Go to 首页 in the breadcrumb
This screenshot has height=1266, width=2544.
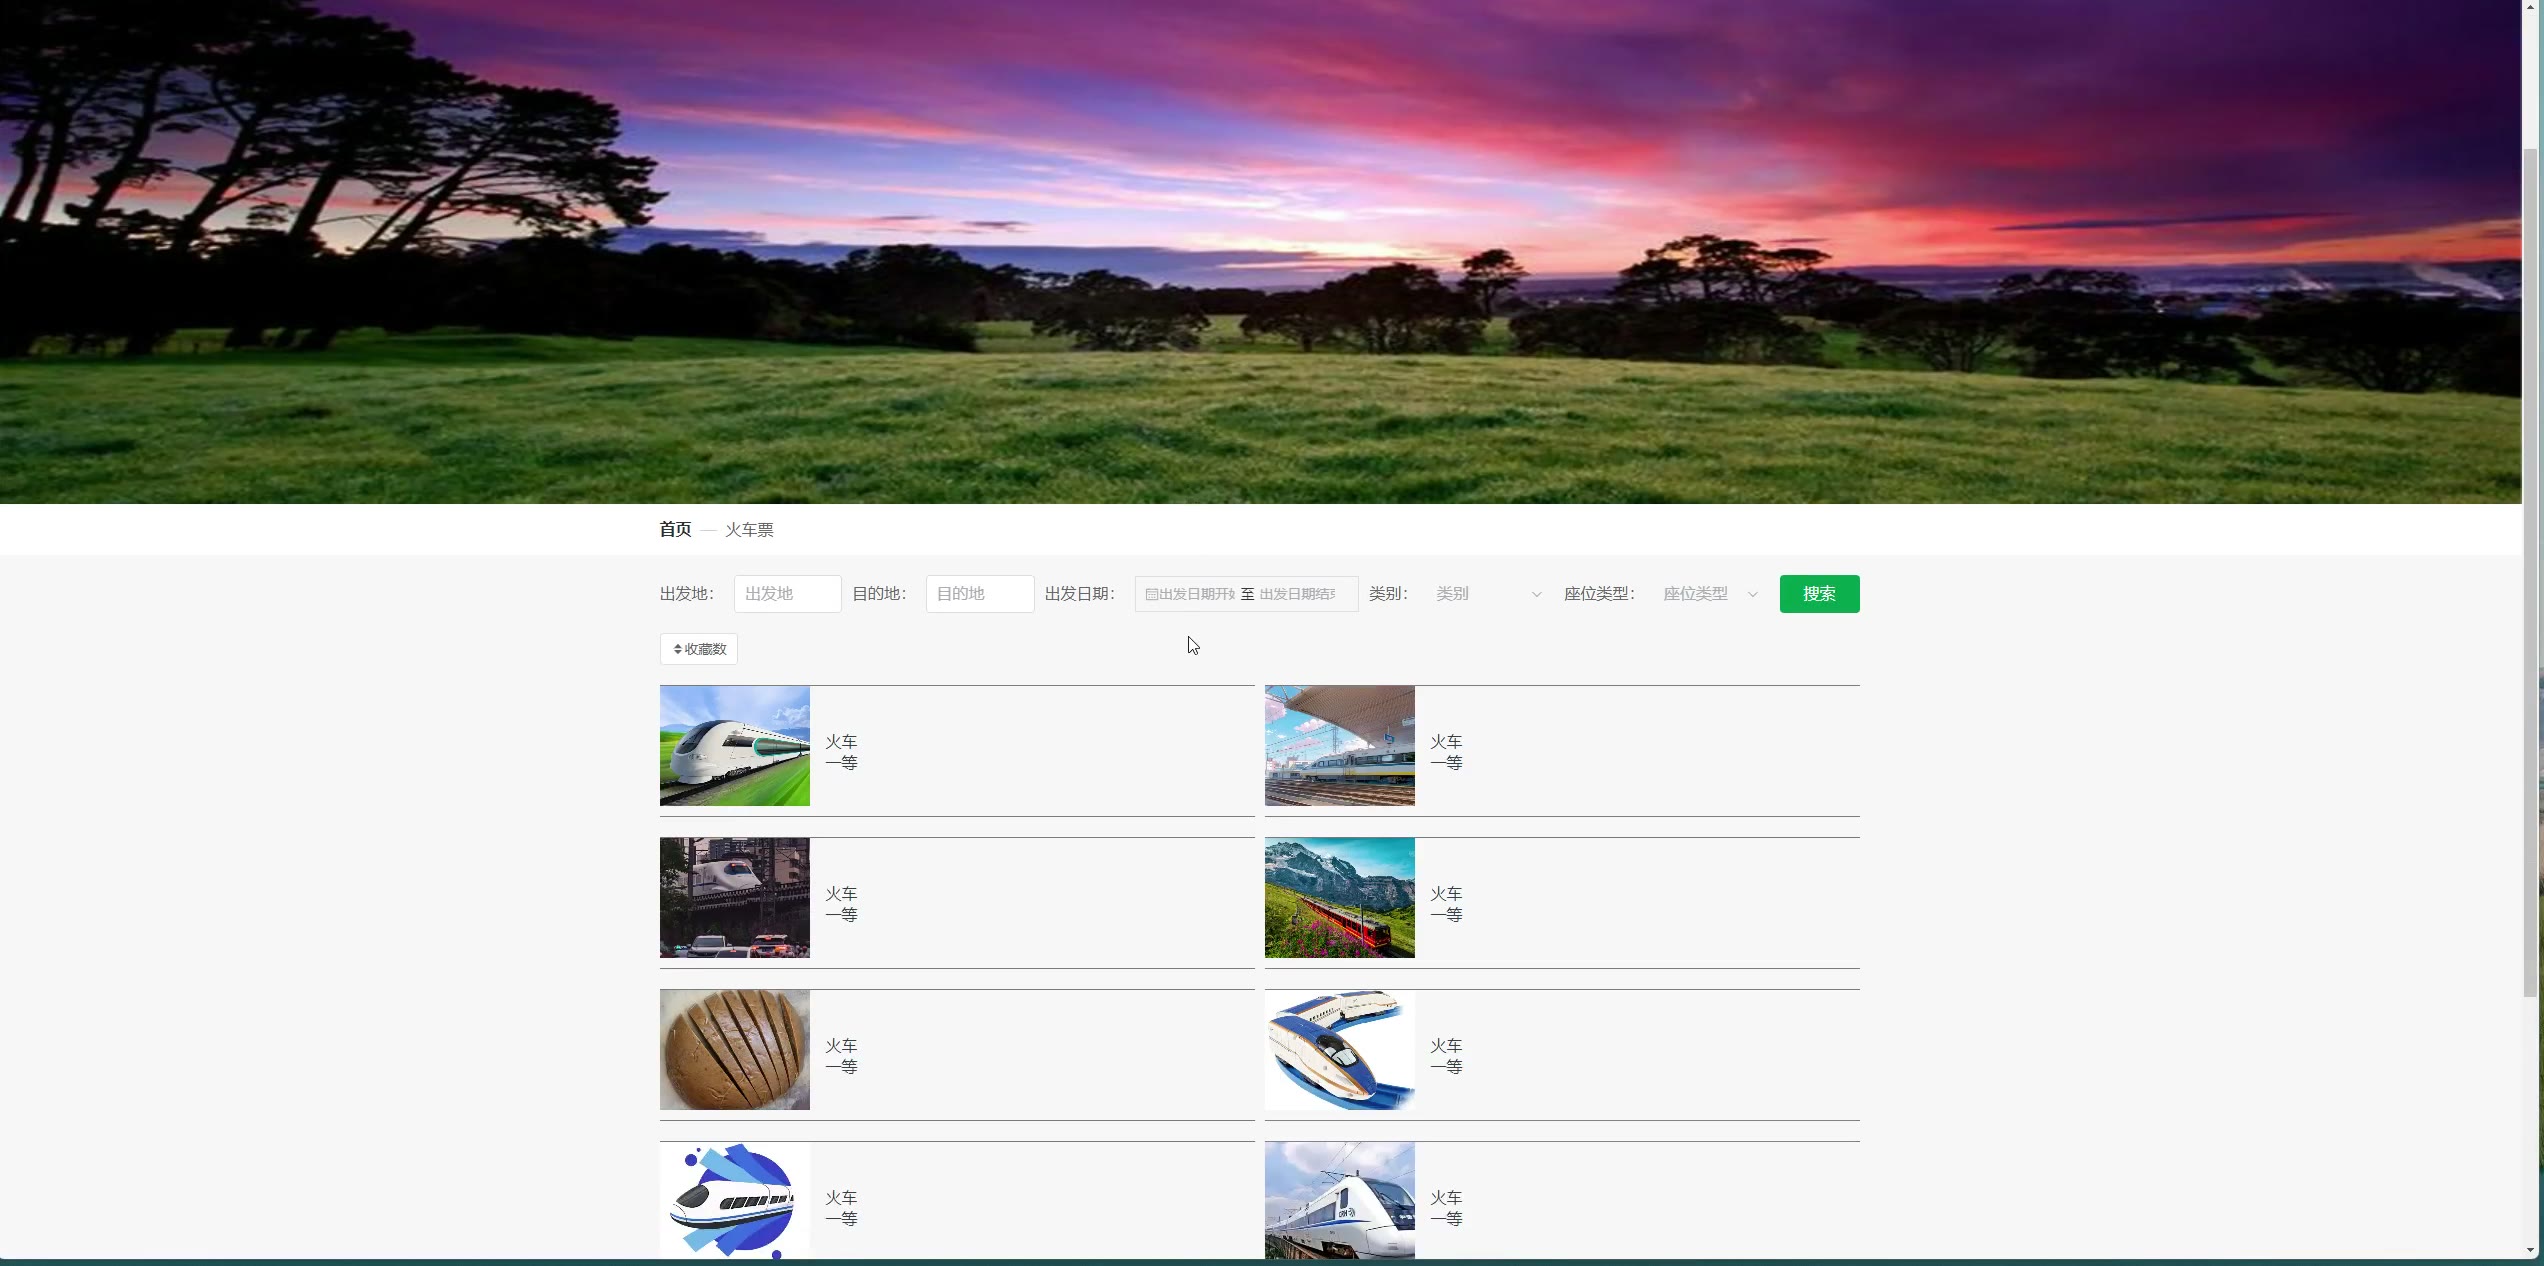[675, 530]
